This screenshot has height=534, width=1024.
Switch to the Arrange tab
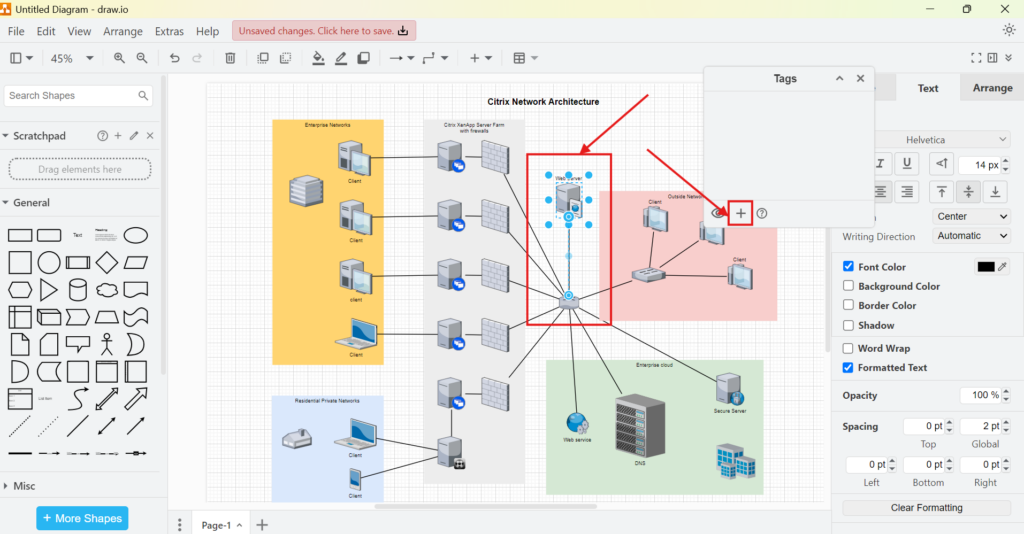(x=992, y=88)
